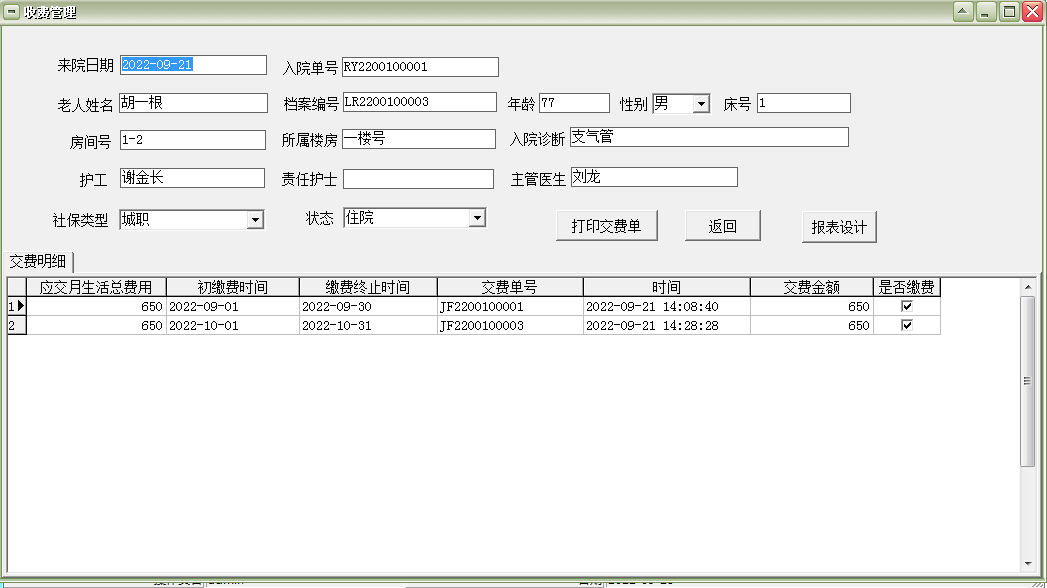Viewport: 1047px width, 588px height.
Task: Click the 打印交费单 button
Action: (606, 226)
